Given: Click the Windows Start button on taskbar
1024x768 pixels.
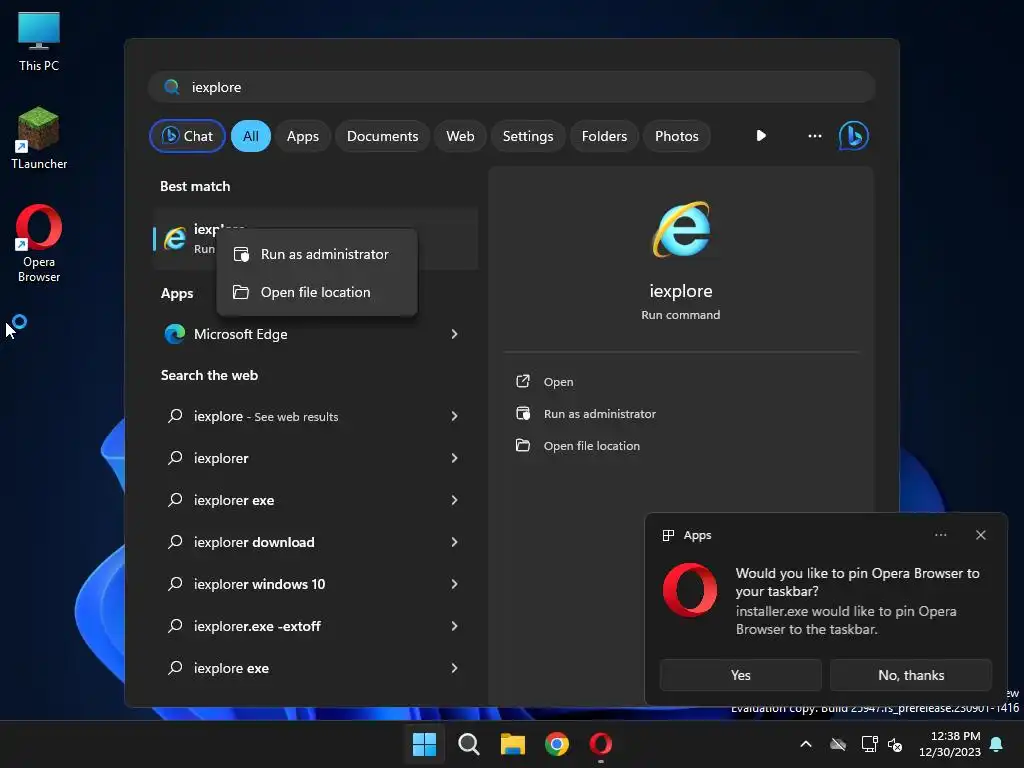Looking at the screenshot, I should pyautogui.click(x=424, y=744).
